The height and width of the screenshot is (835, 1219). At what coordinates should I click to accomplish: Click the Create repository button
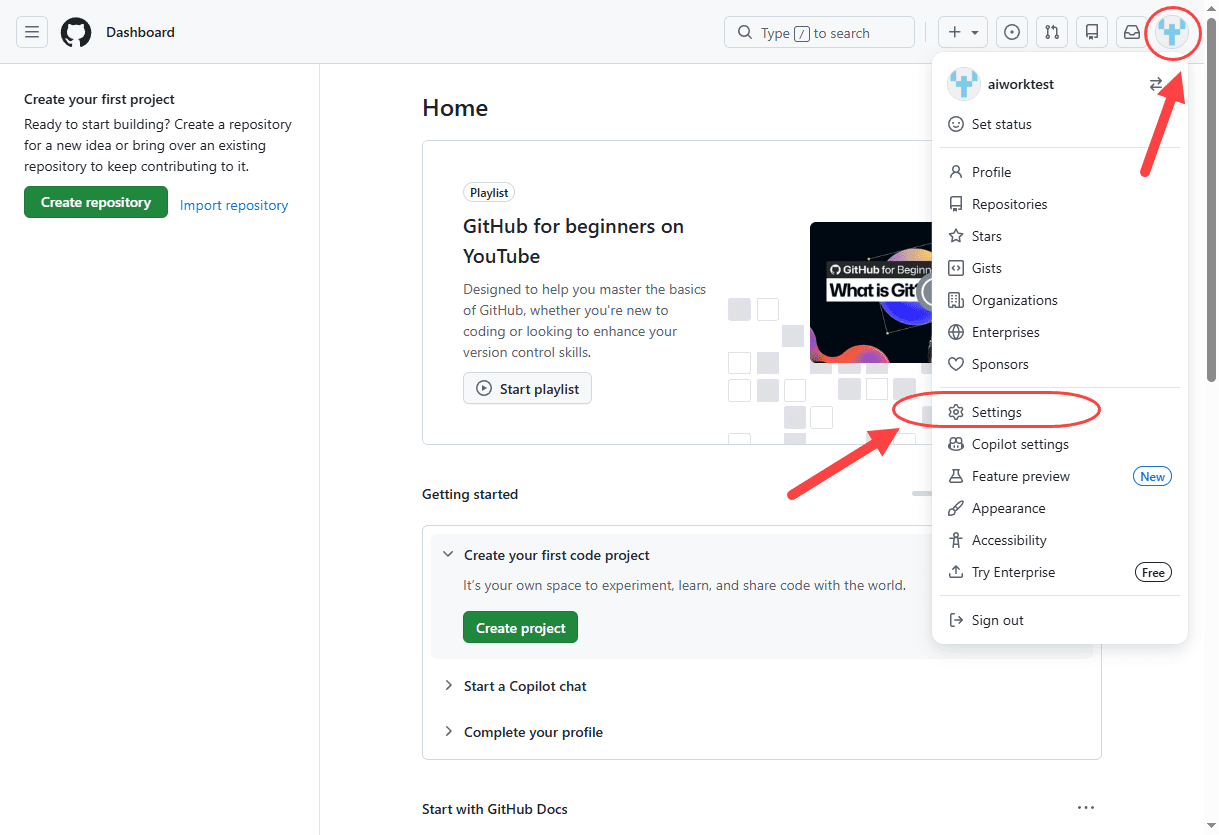96,202
